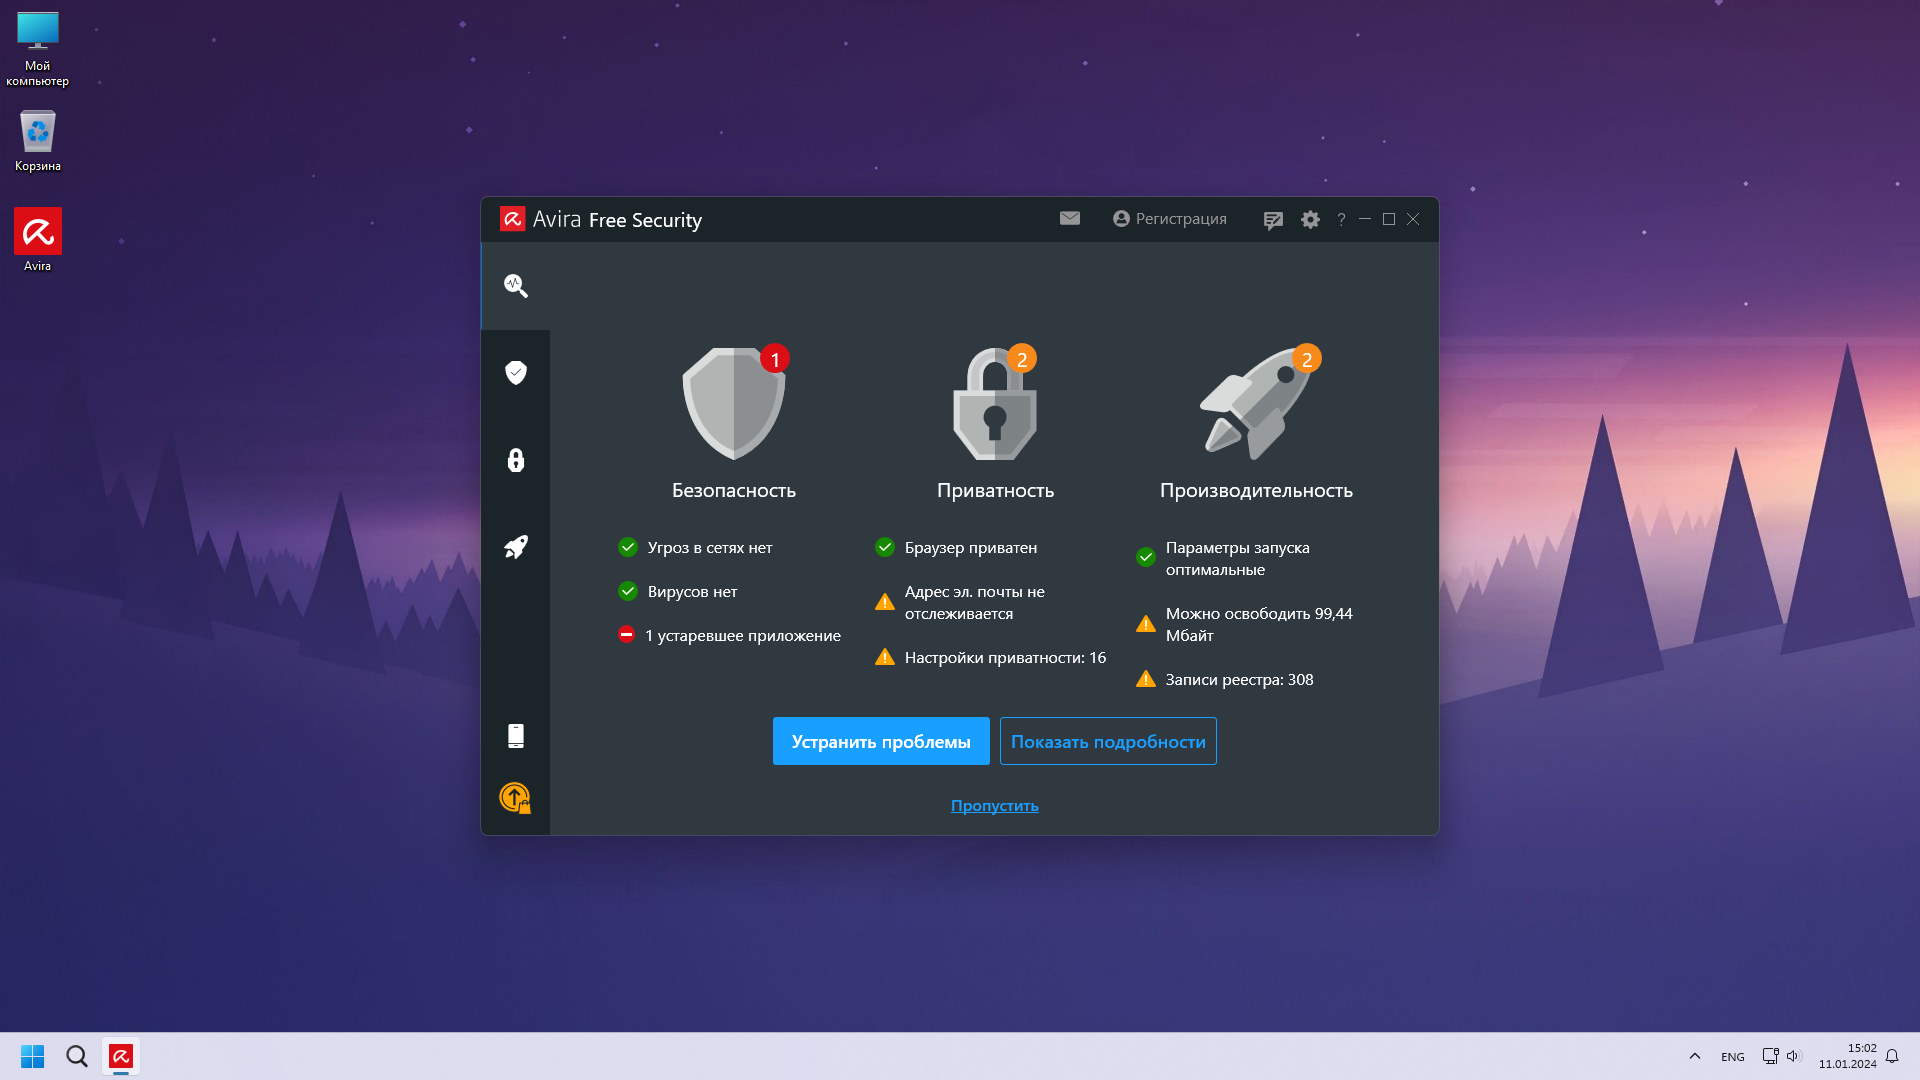Click the Пропустить link
Screen dimensions: 1920x1080
click(994, 805)
